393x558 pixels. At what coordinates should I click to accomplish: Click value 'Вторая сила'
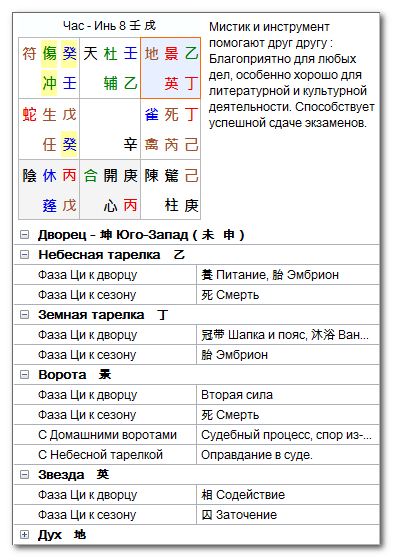coord(237,395)
